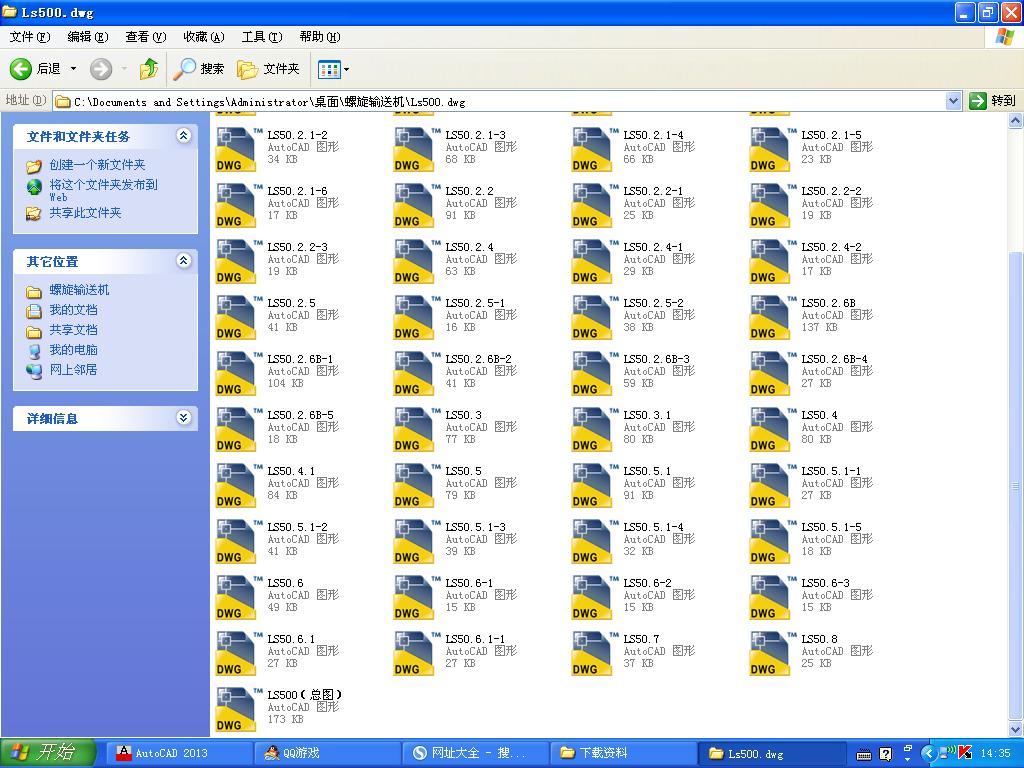The width and height of the screenshot is (1024, 768).
Task: Click the vertical scrollbar down arrow
Action: pyautogui.click(x=1015, y=730)
